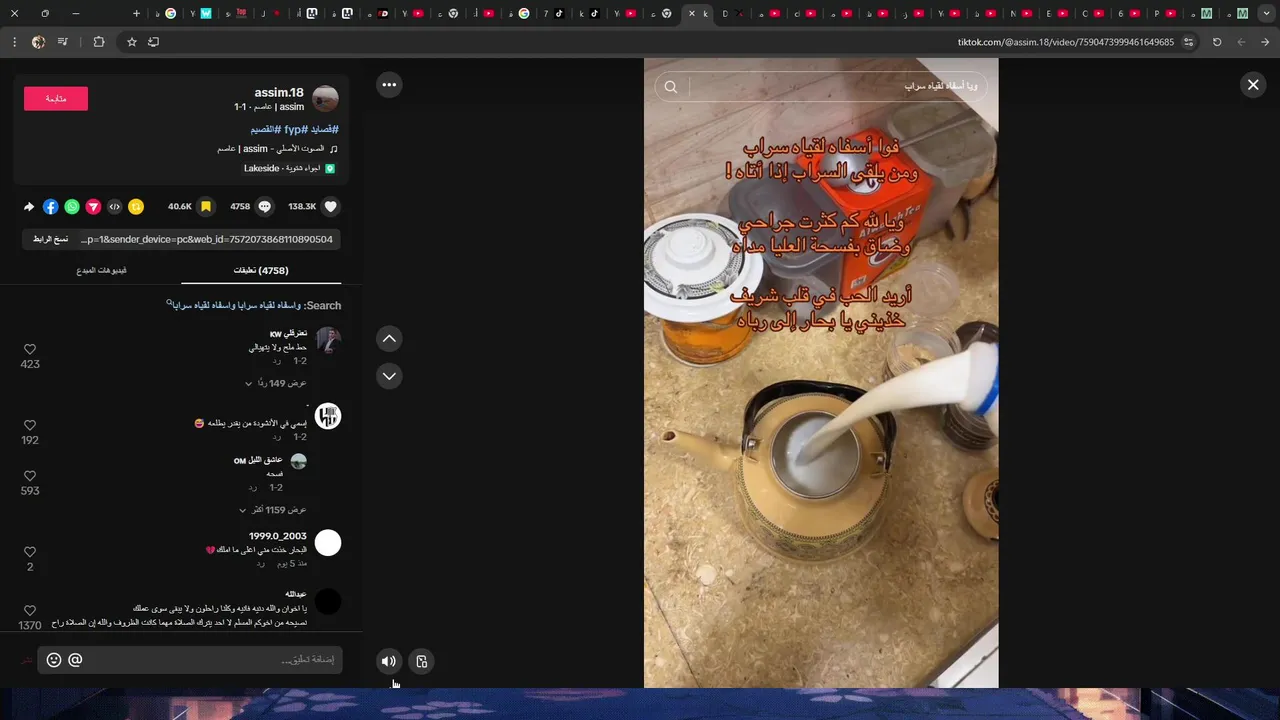This screenshot has height=720, width=1280.
Task: Open comments via the speech bubble icon
Action: point(265,207)
